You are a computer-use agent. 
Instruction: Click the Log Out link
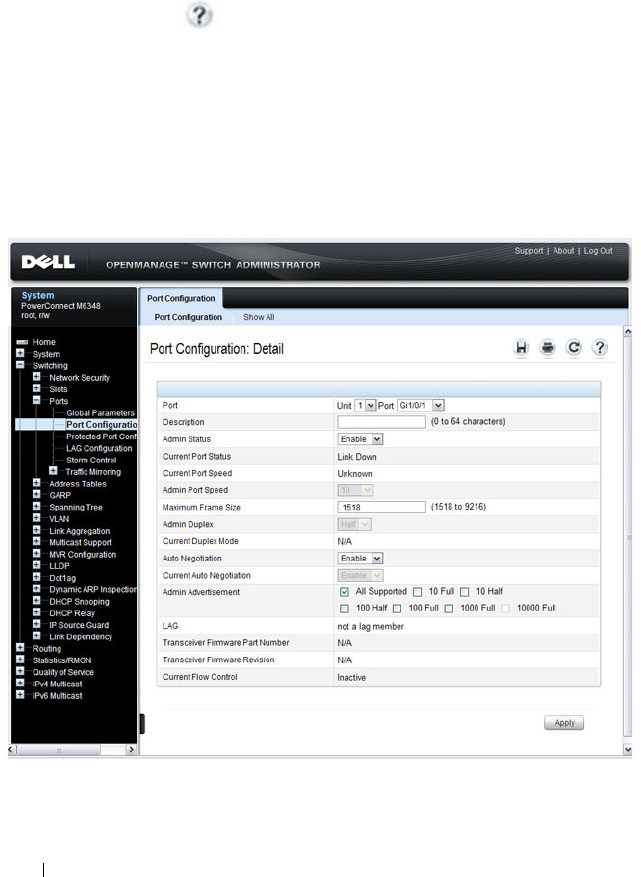598,251
